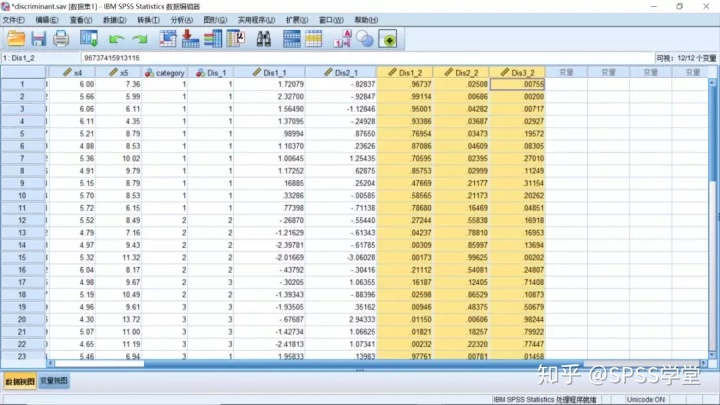Select x4 column header

tap(72, 73)
